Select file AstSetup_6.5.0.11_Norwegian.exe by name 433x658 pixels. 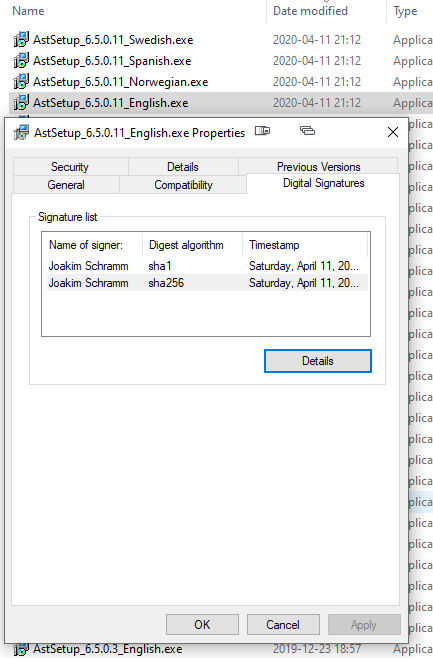tap(120, 82)
